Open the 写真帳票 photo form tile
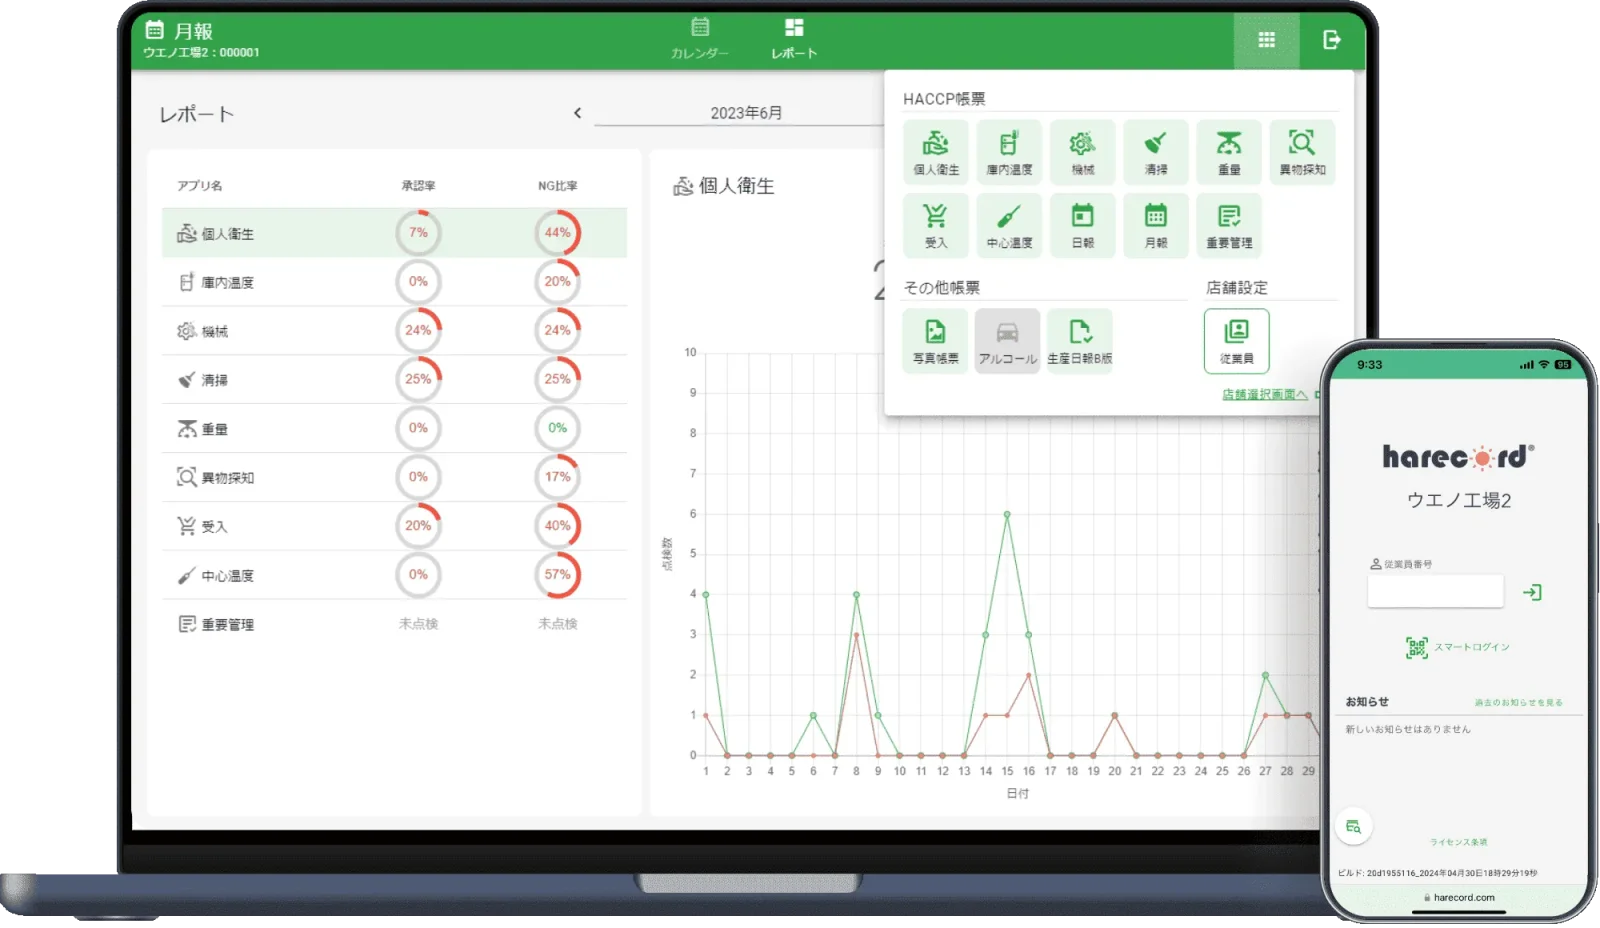 tap(935, 340)
